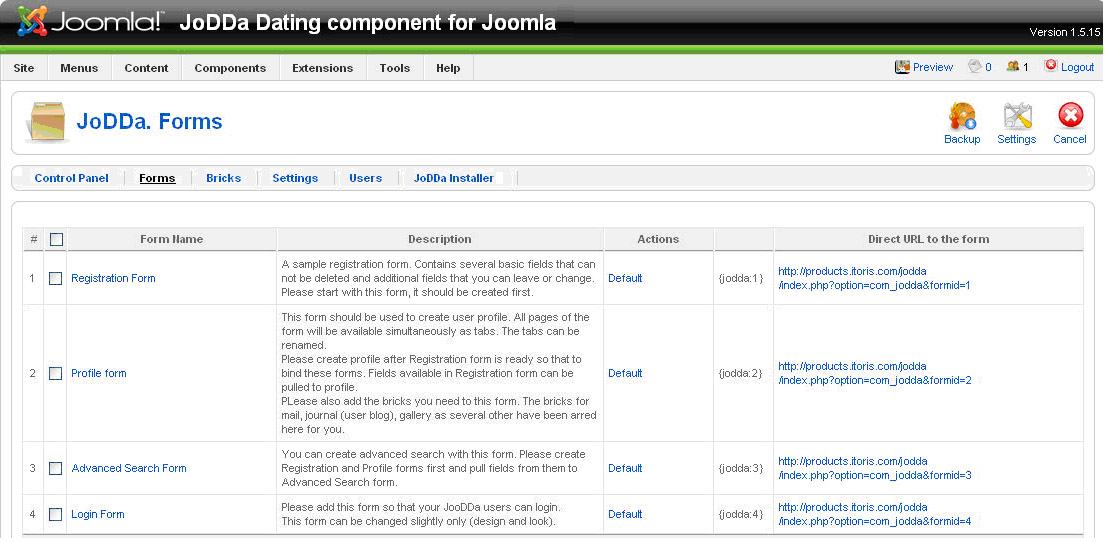Screen dimensions: 1105x542
Task: Click the Actions column header
Action: (x=658, y=240)
